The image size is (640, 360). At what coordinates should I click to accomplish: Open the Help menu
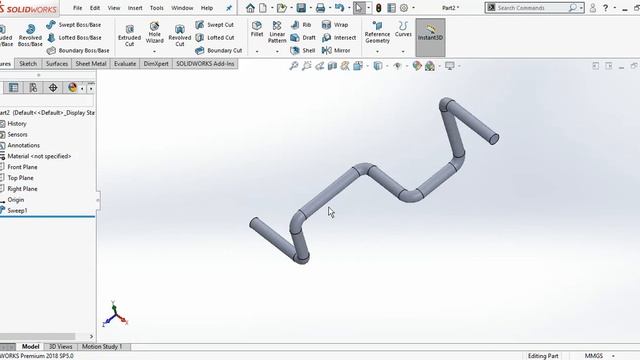pyautogui.click(x=207, y=8)
